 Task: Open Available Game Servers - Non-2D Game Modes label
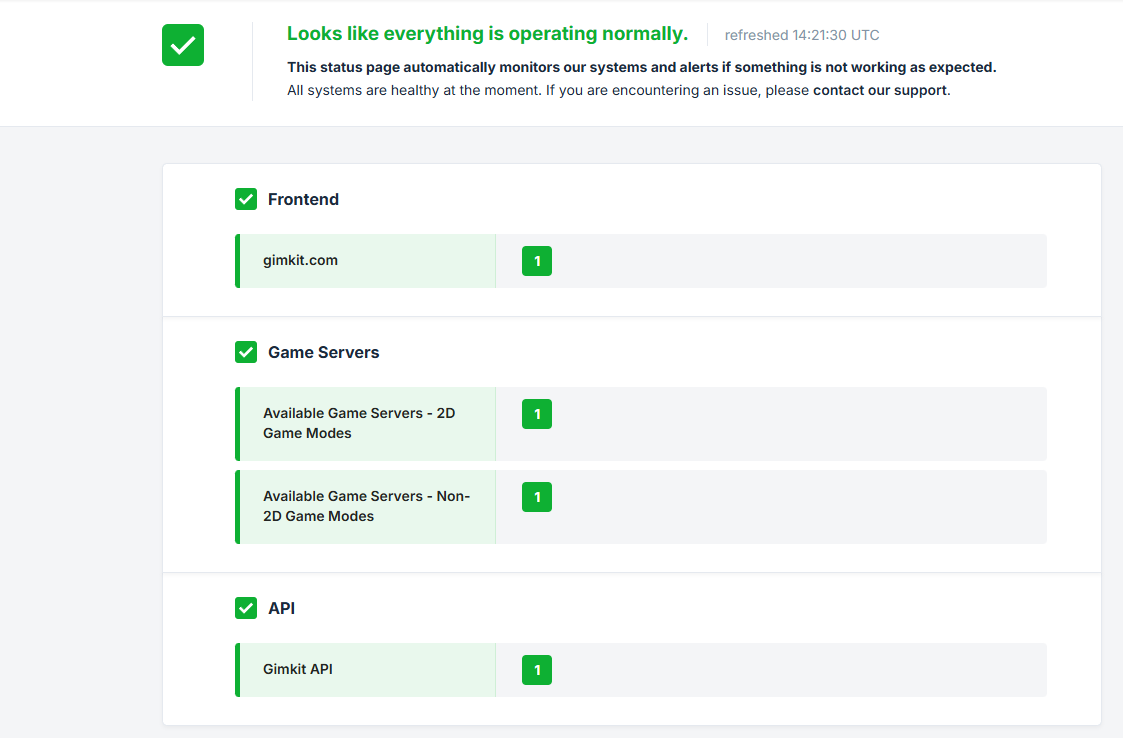365,506
